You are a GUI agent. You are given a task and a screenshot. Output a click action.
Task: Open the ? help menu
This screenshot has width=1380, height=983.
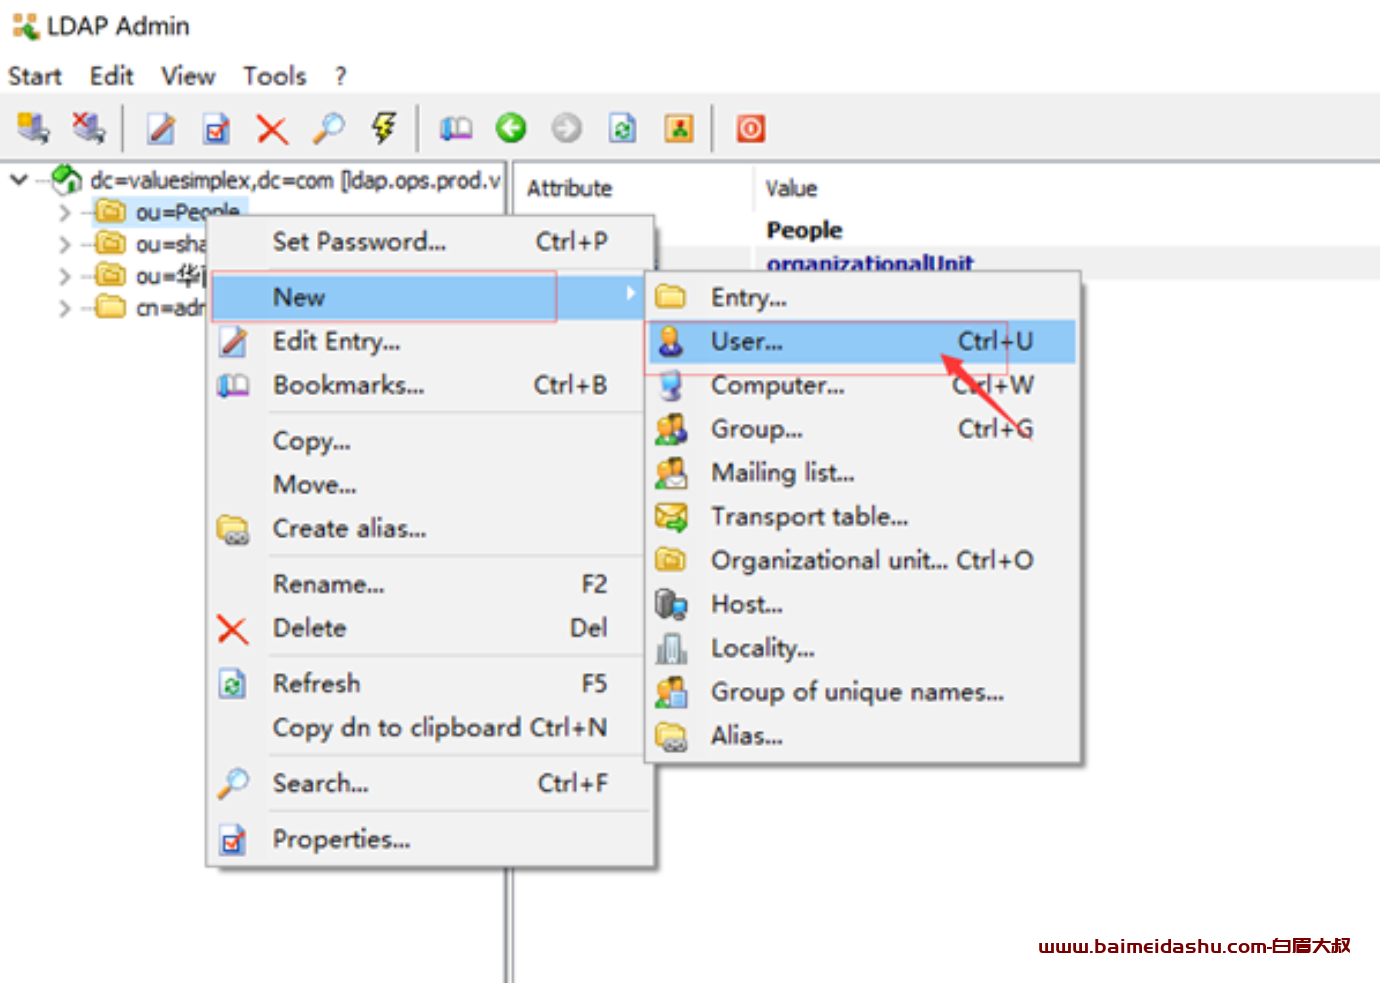pyautogui.click(x=341, y=76)
